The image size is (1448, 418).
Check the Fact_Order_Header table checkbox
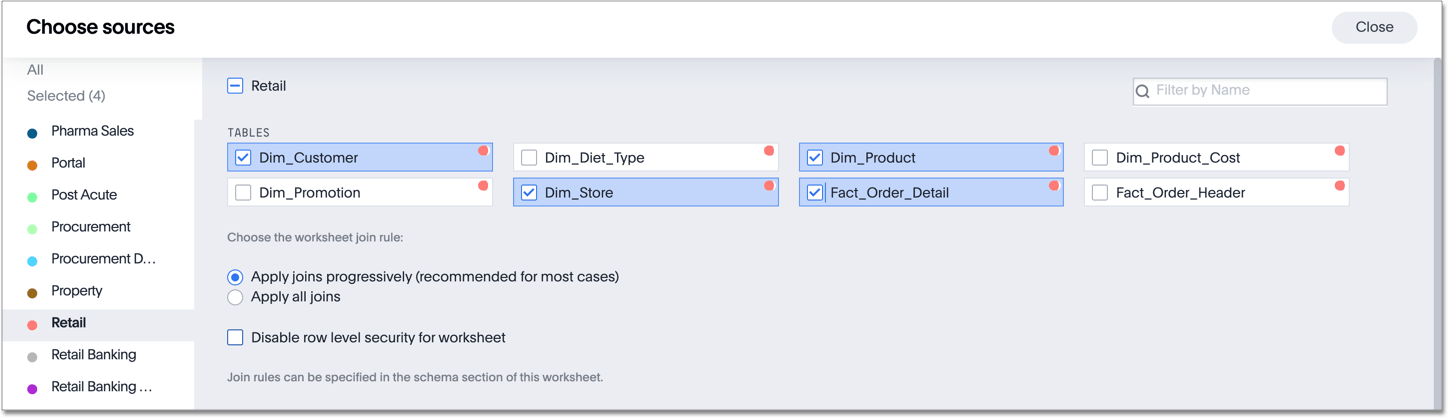(x=1100, y=193)
